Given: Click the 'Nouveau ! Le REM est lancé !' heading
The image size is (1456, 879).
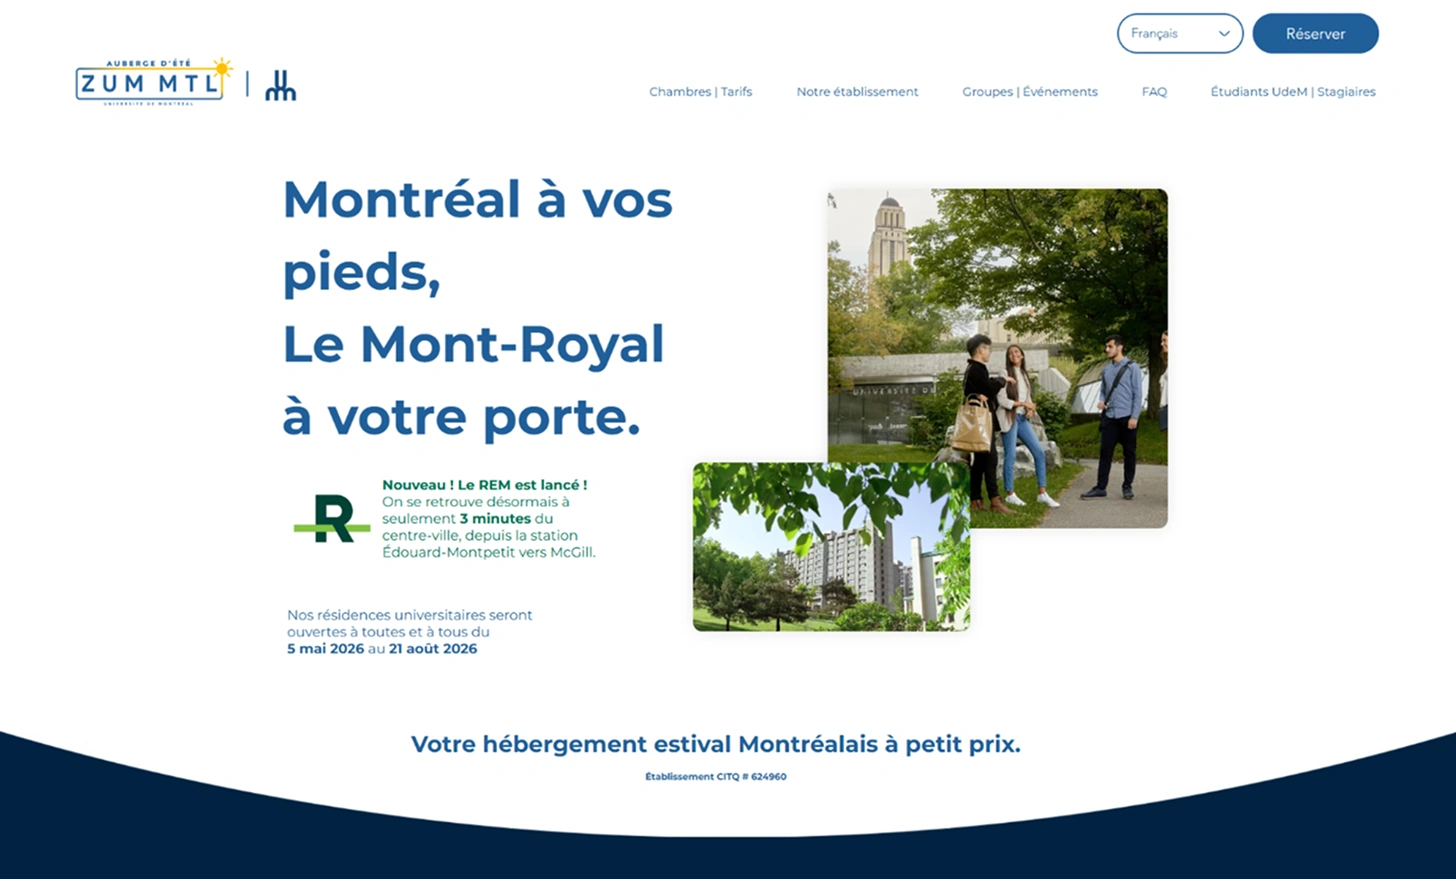Looking at the screenshot, I should tap(484, 485).
